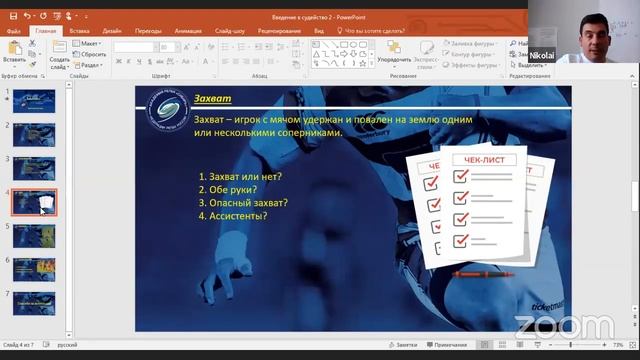
Task: Expand Контур фигуры outline options
Action: (x=469, y=54)
